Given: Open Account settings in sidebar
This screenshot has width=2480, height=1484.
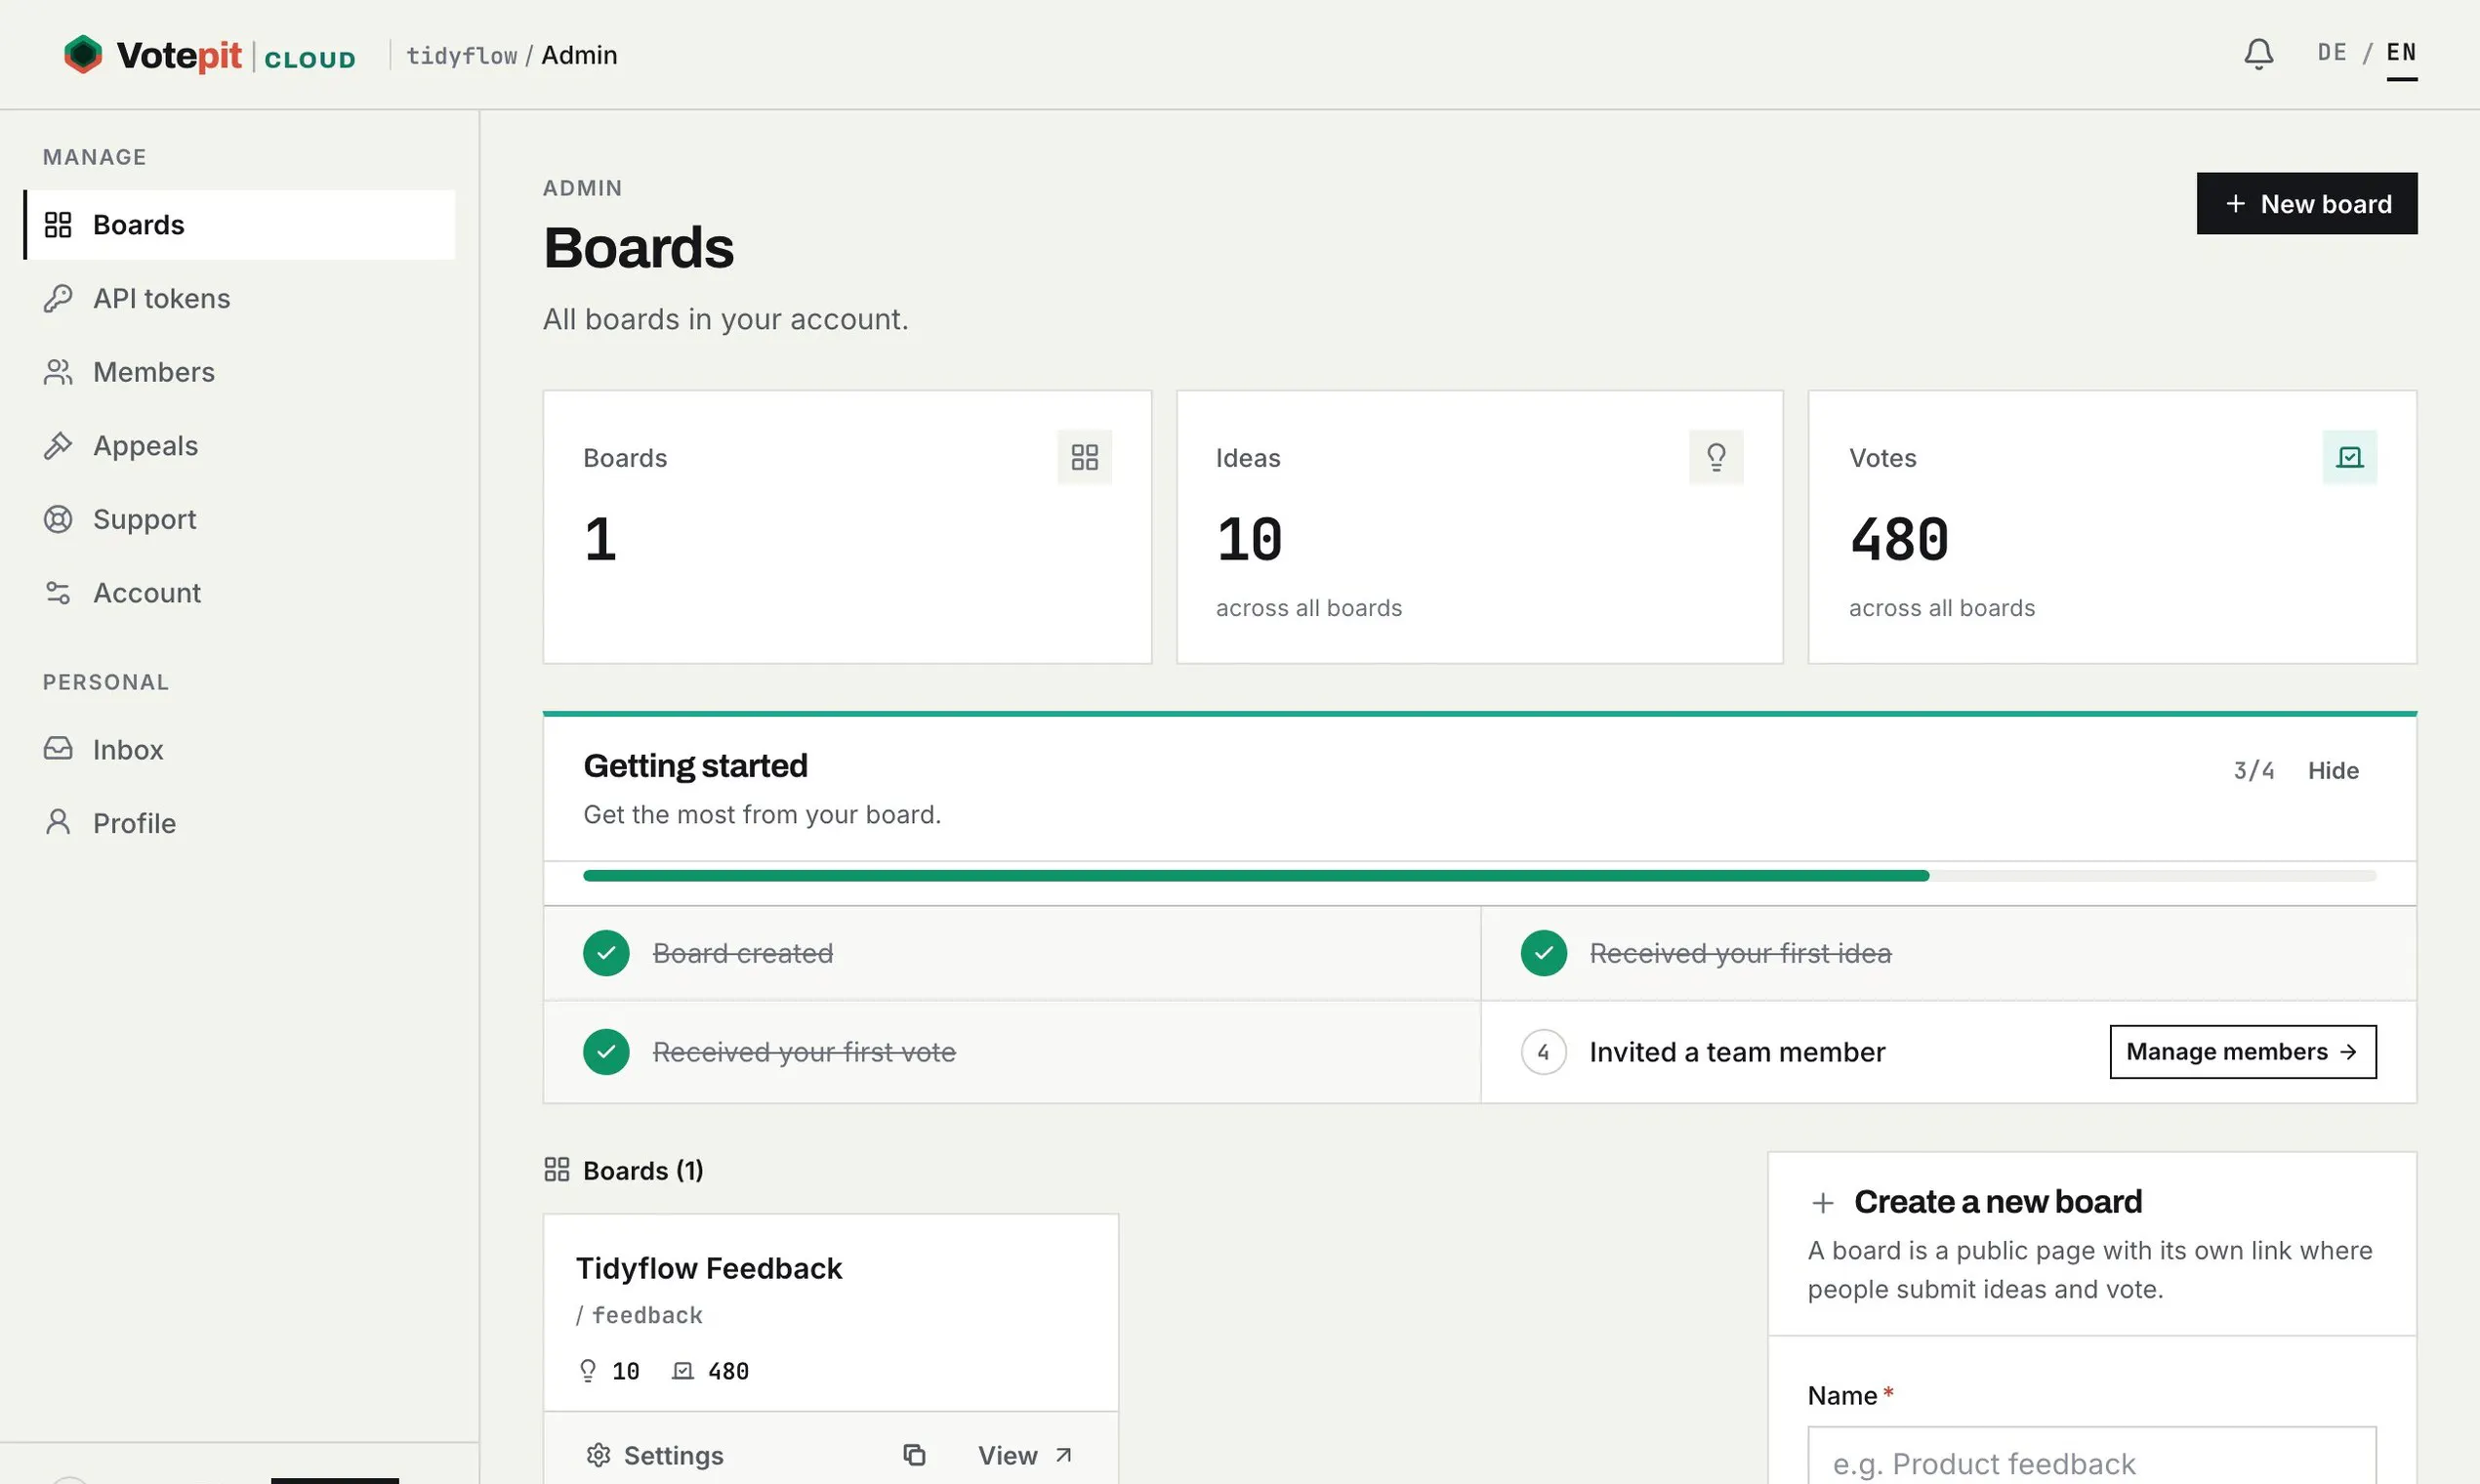Looking at the screenshot, I should pyautogui.click(x=239, y=593).
